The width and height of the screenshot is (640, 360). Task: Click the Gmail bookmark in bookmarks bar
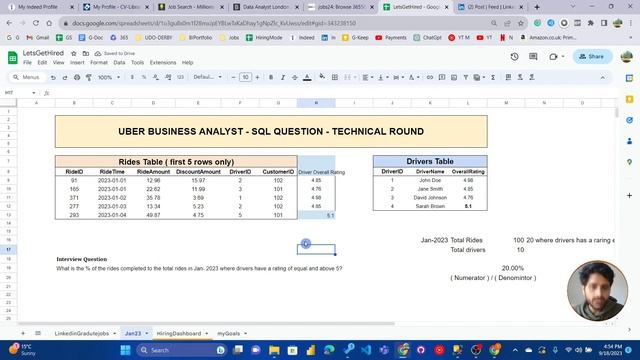coord(38,38)
